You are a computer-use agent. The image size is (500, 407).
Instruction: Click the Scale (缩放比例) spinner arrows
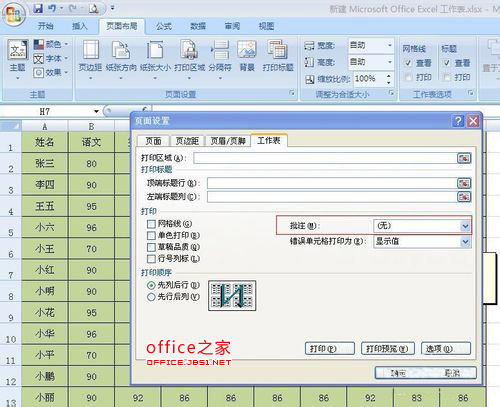[x=389, y=79]
